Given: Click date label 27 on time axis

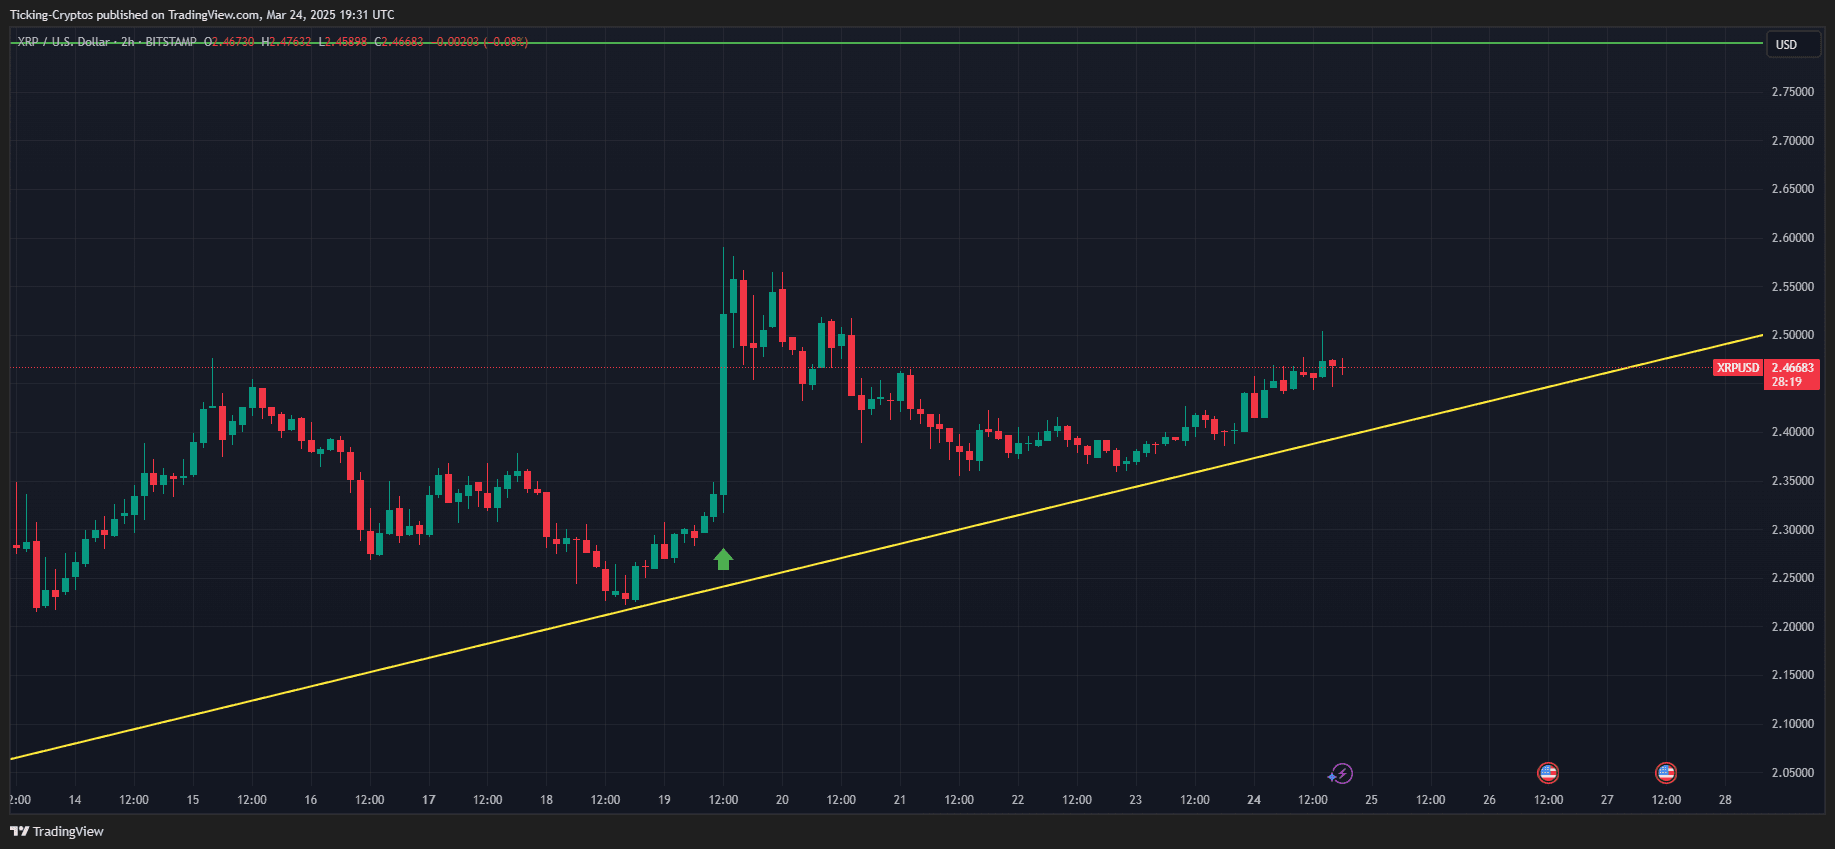Looking at the screenshot, I should 1607,800.
